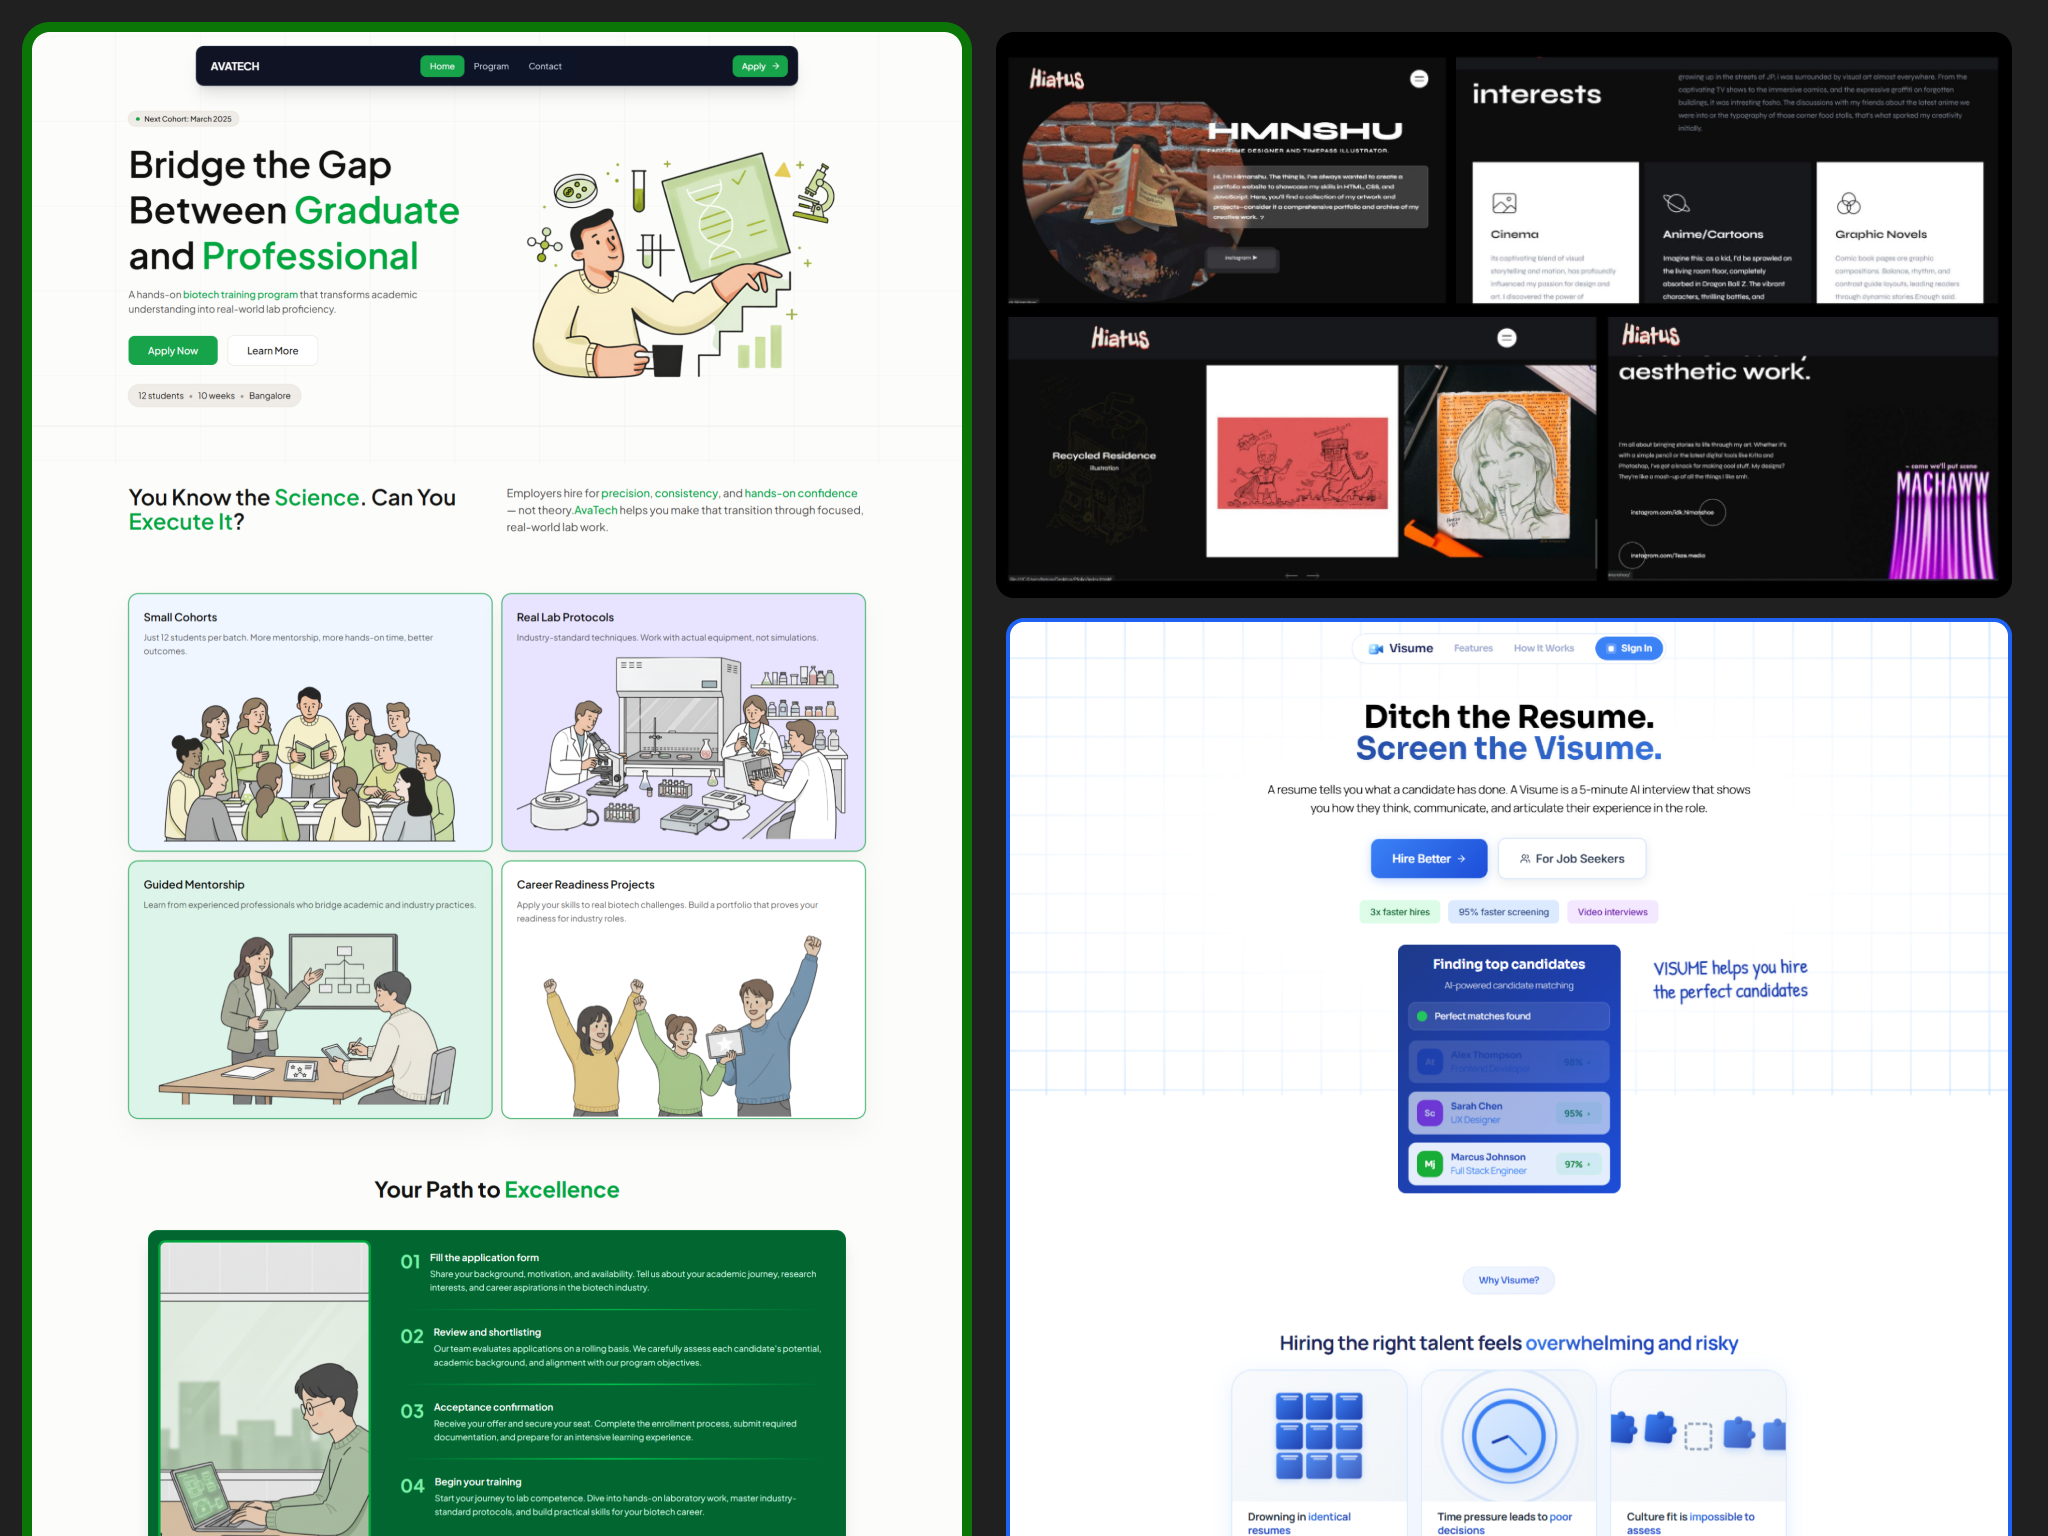Click the Sign In button on Visume
The width and height of the screenshot is (2048, 1536).
click(x=1629, y=649)
